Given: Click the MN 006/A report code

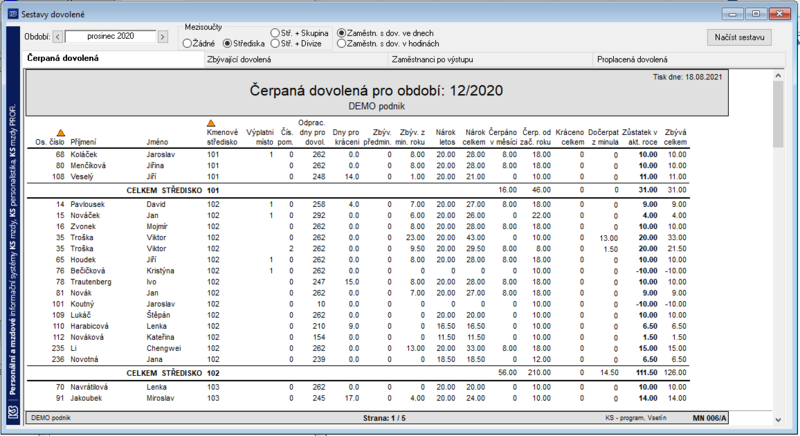Looking at the screenshot, I should [x=709, y=418].
